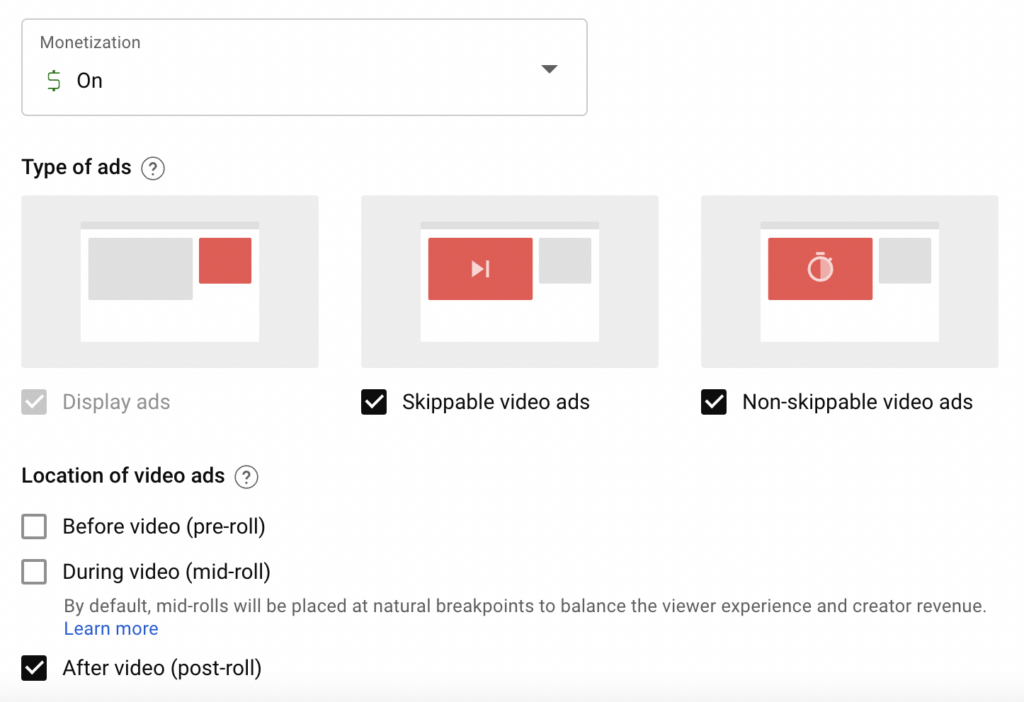1024x702 pixels.
Task: Open the Learn more link about mid-rolls
Action: pyautogui.click(x=111, y=628)
